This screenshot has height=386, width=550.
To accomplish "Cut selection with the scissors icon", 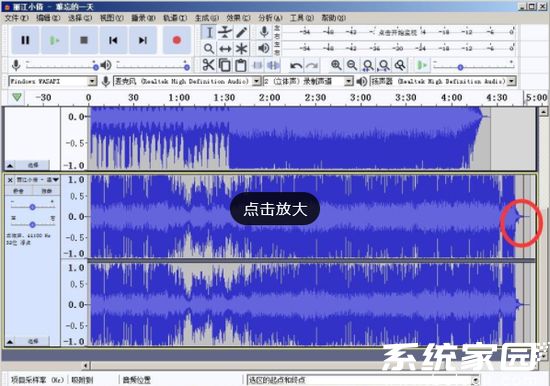I will click(208, 65).
